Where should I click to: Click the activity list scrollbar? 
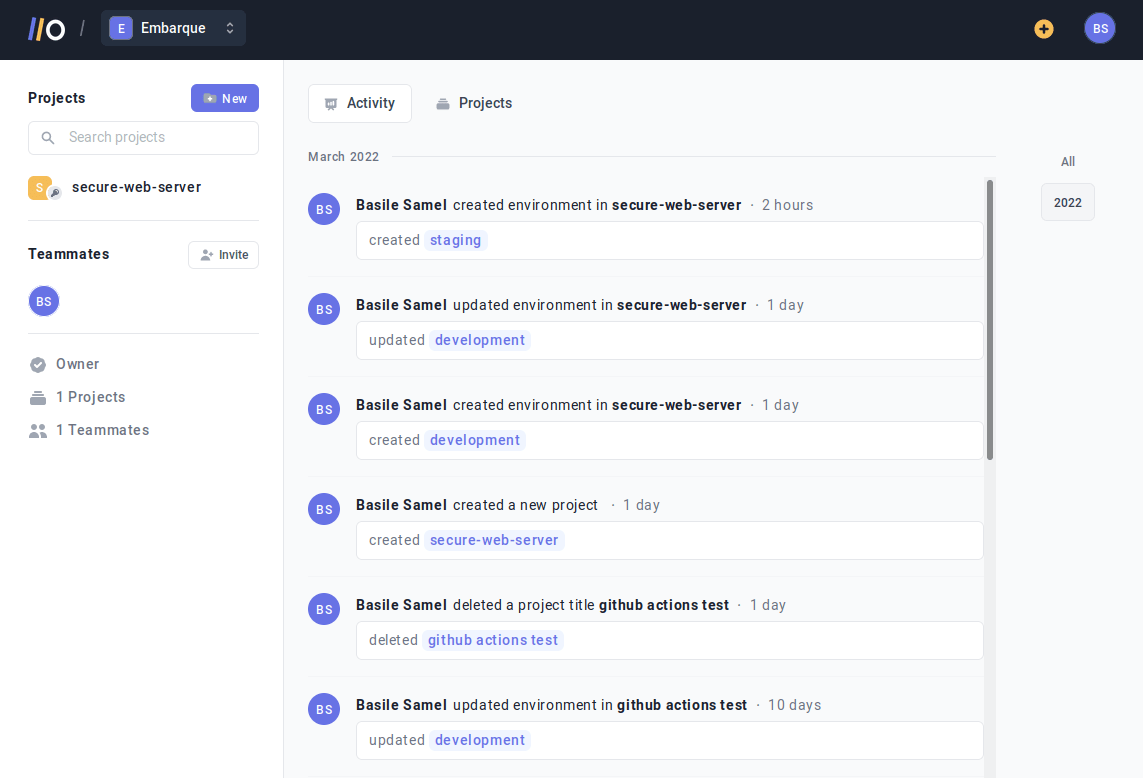[990, 319]
